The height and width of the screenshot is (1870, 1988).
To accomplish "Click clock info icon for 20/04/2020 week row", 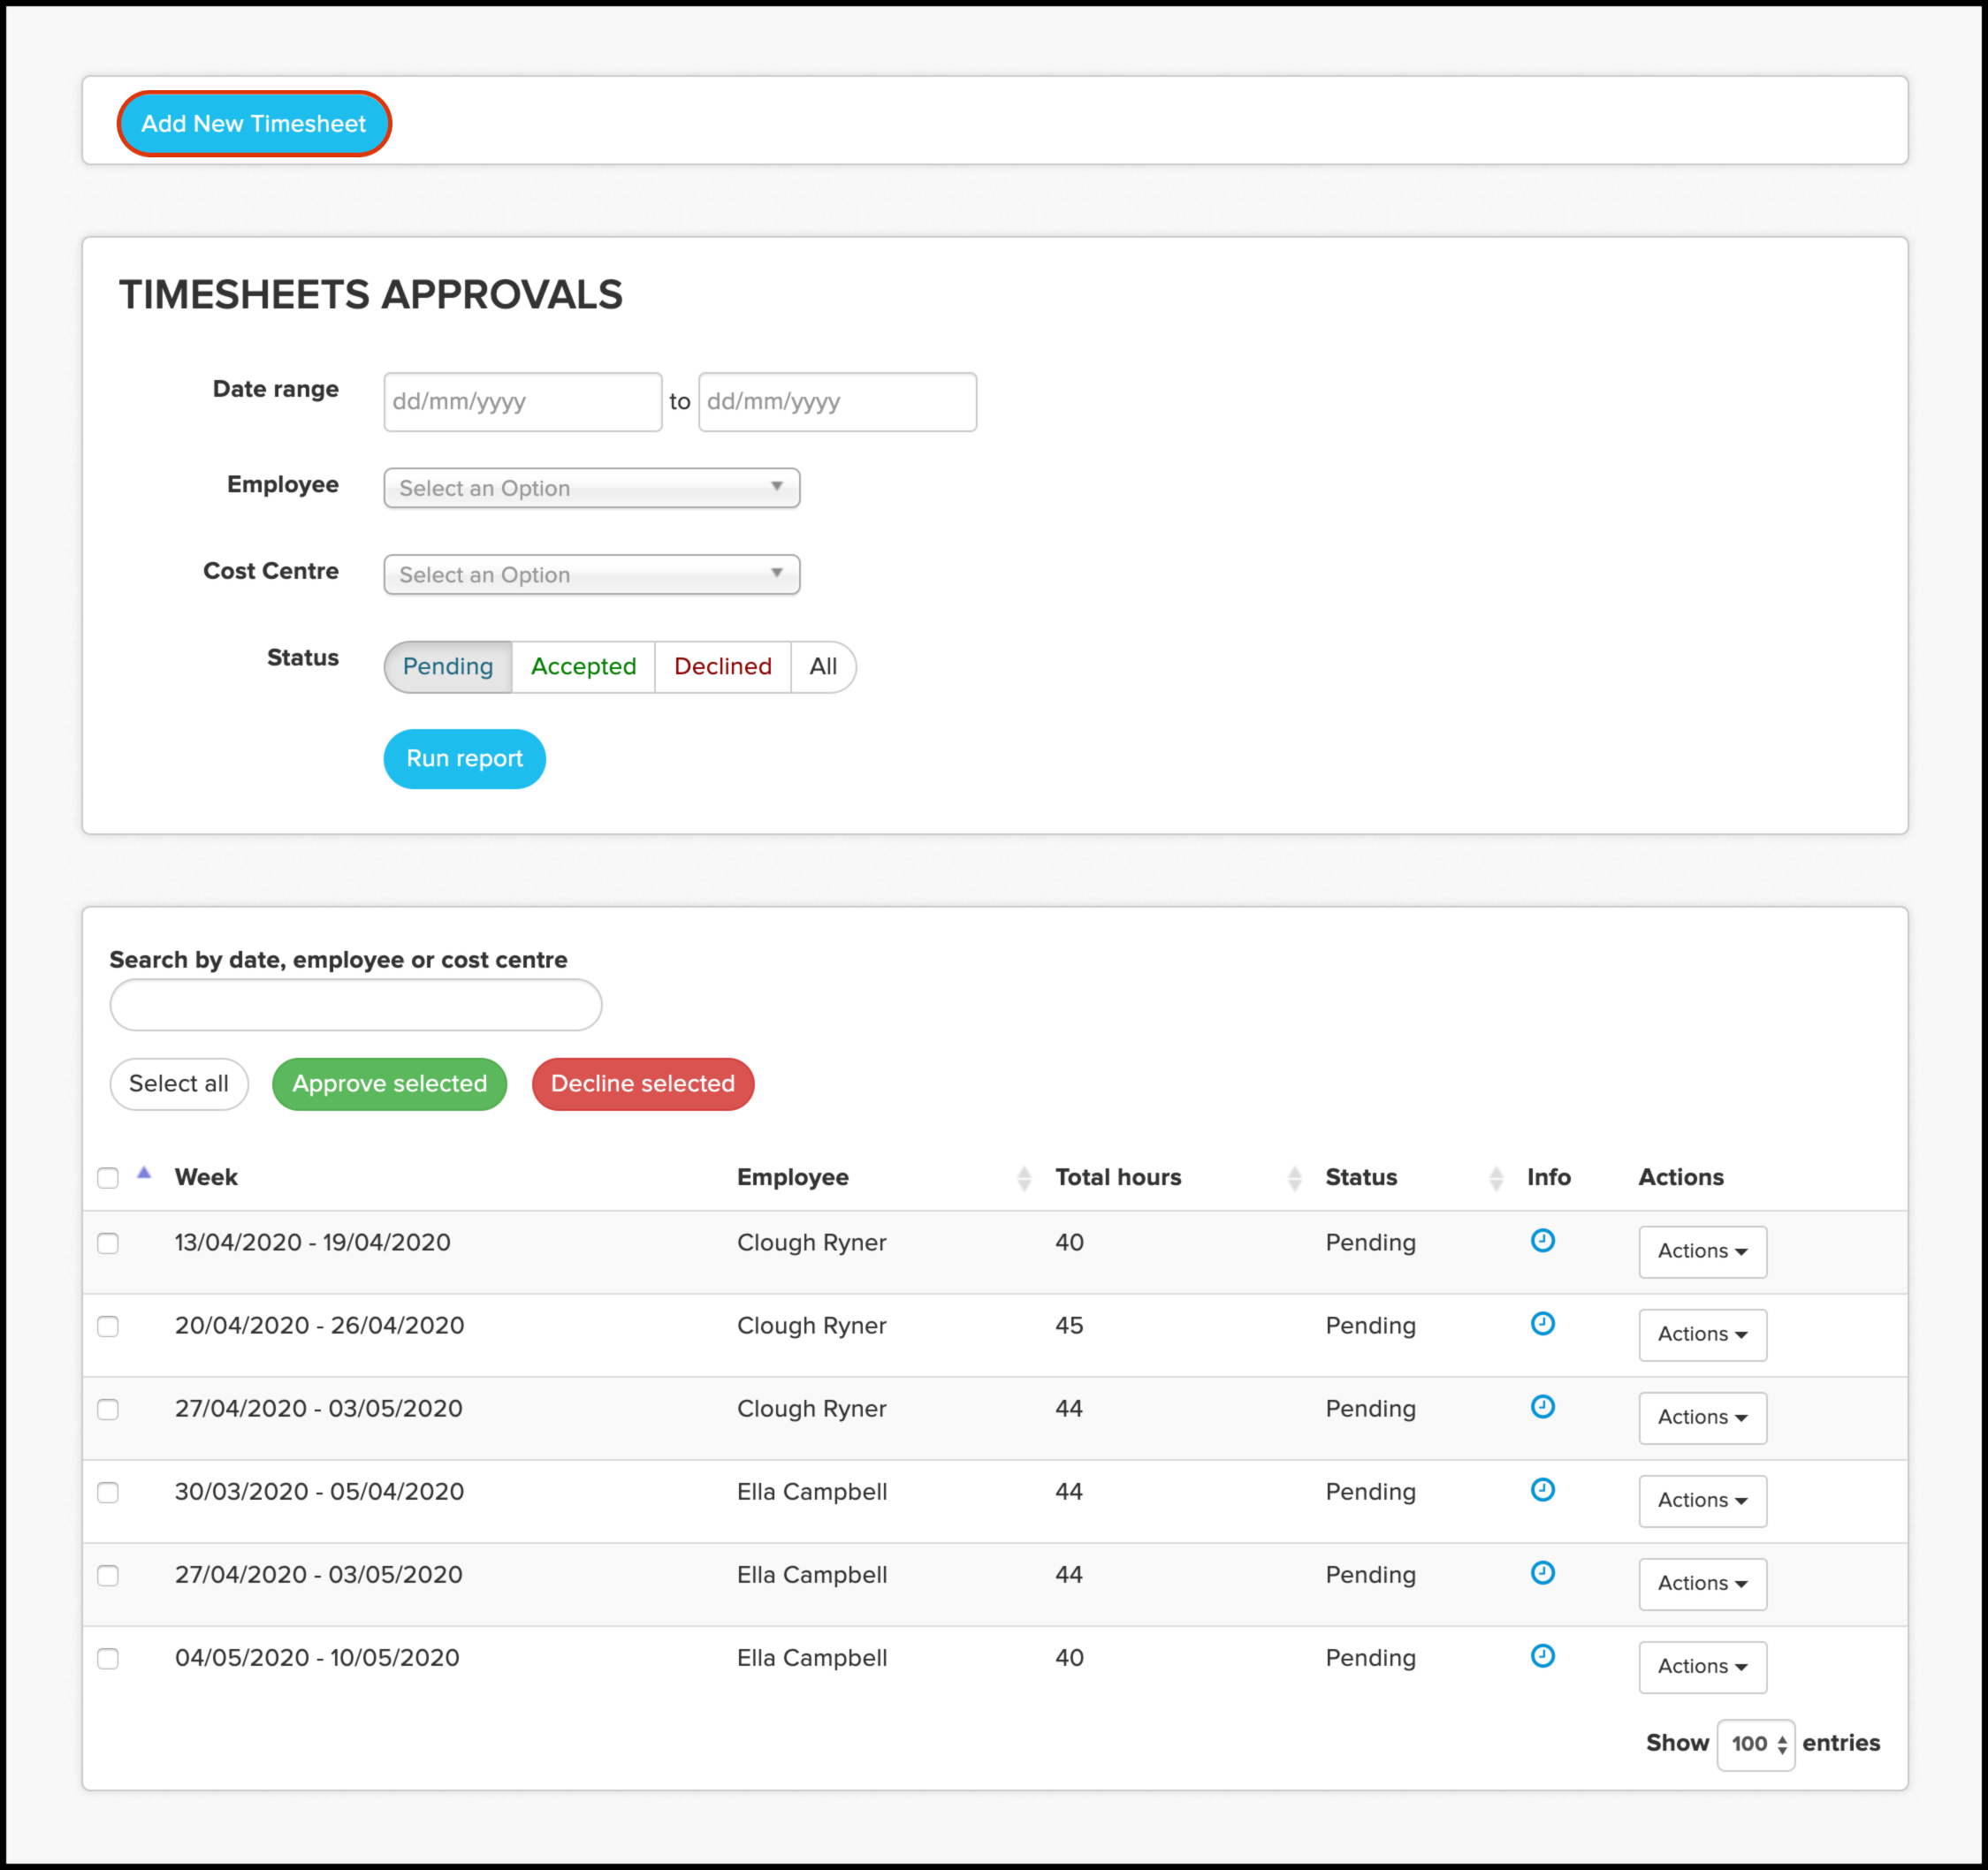I will [x=1542, y=1324].
